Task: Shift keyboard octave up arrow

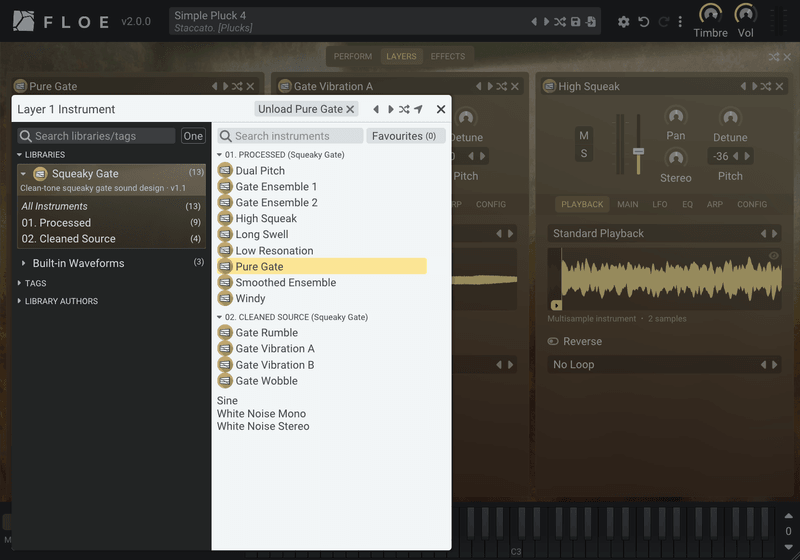Action: 788,516
